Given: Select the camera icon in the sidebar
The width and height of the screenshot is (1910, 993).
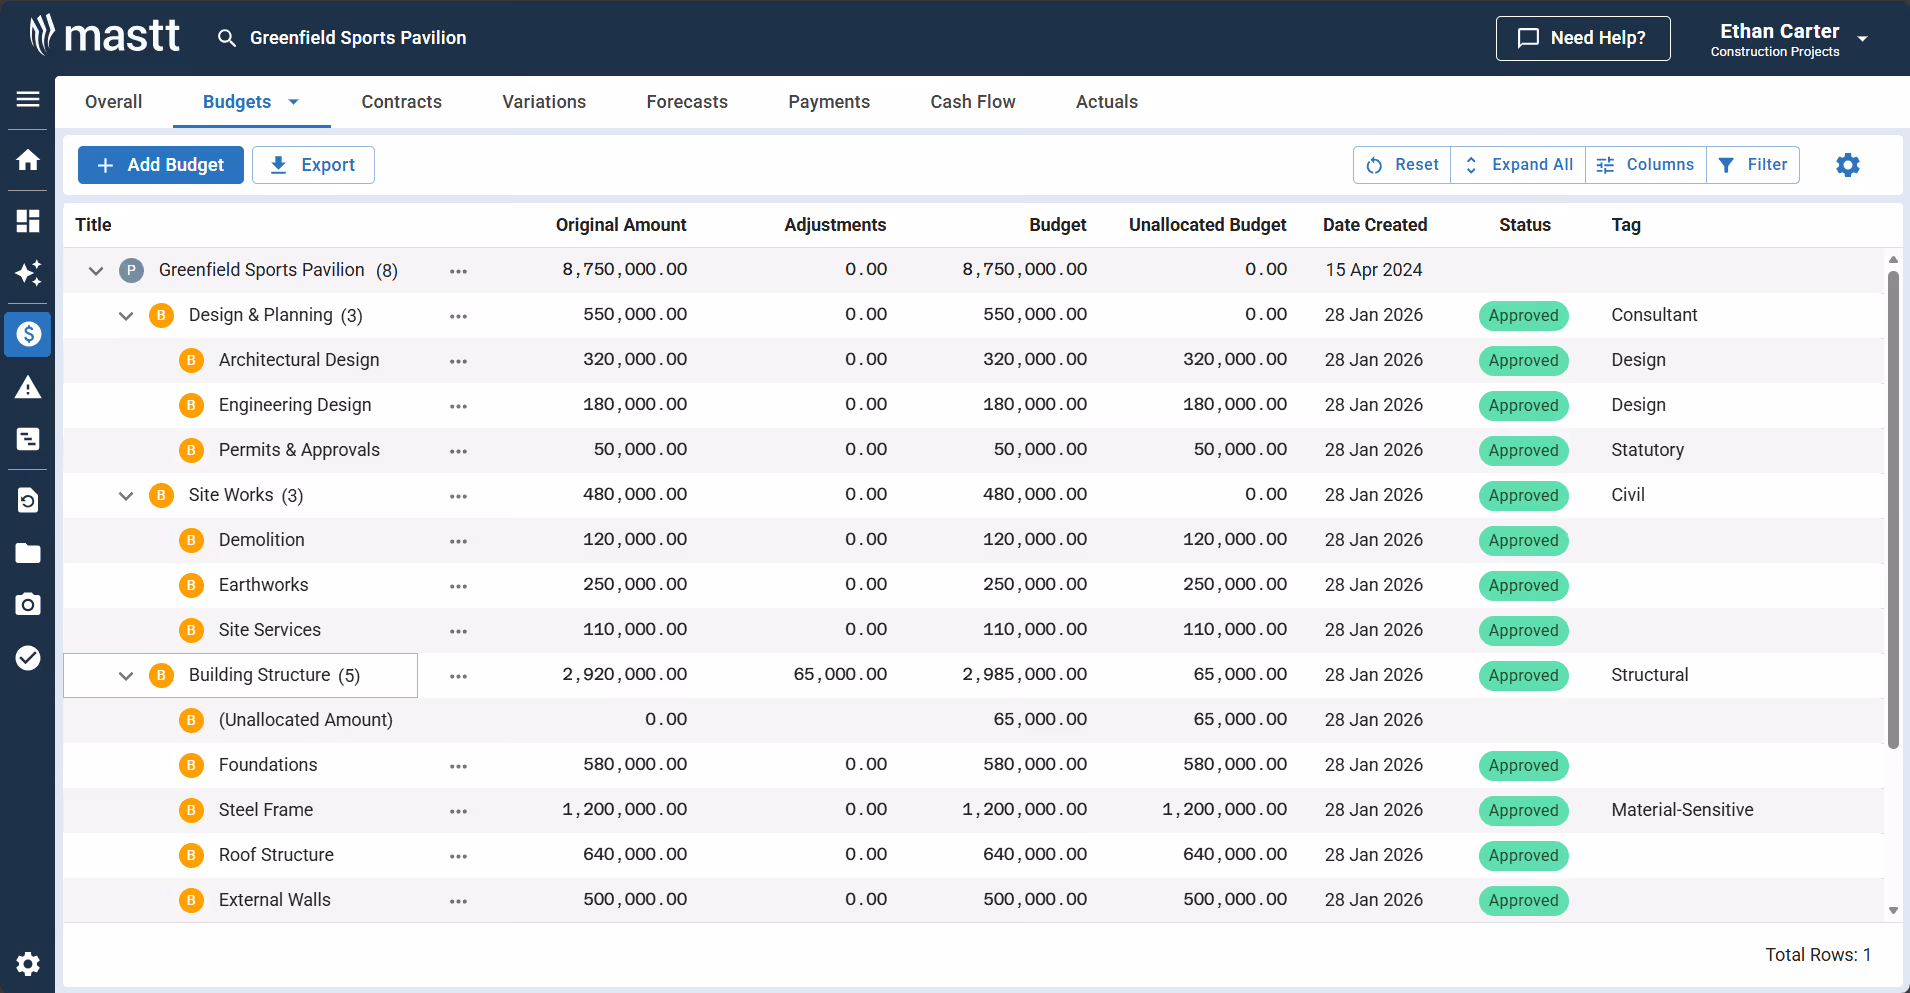Looking at the screenshot, I should point(27,604).
